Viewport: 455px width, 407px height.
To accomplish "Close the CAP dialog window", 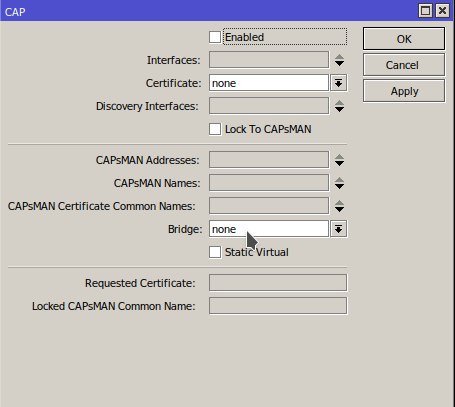I will tap(442, 11).
